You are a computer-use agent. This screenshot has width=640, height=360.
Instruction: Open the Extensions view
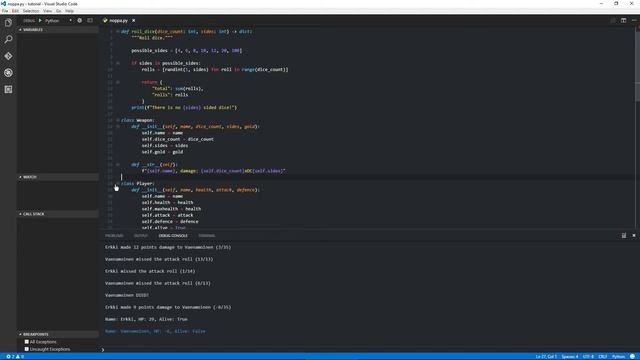pos(8,89)
